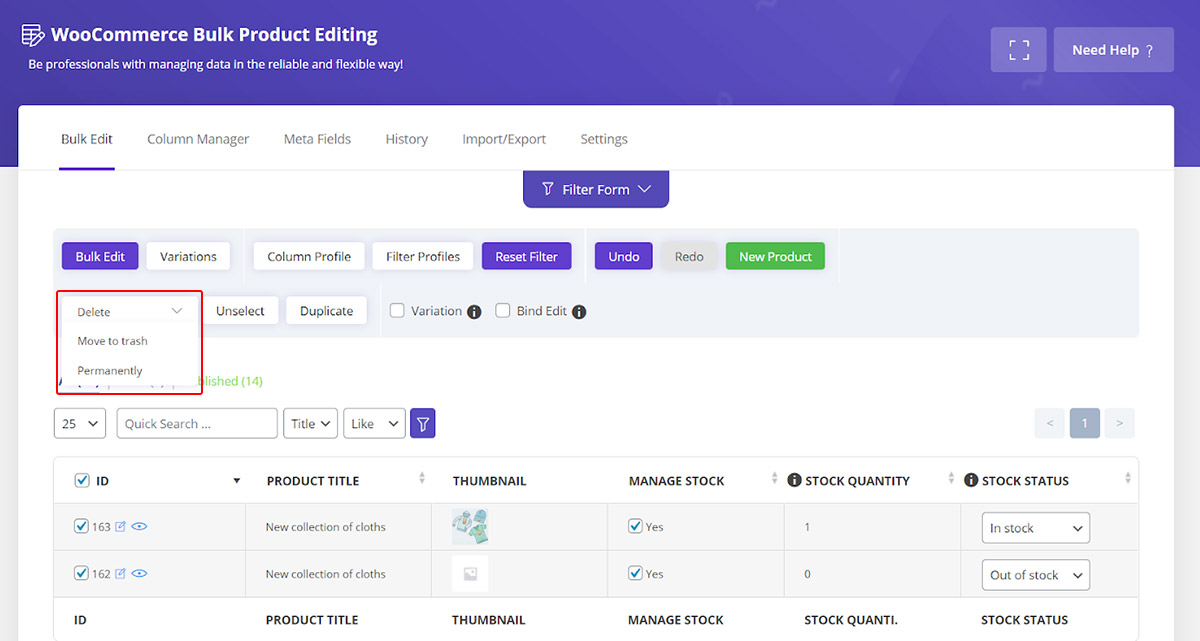
Task: Sort by Product Title column arrows
Action: 422,479
